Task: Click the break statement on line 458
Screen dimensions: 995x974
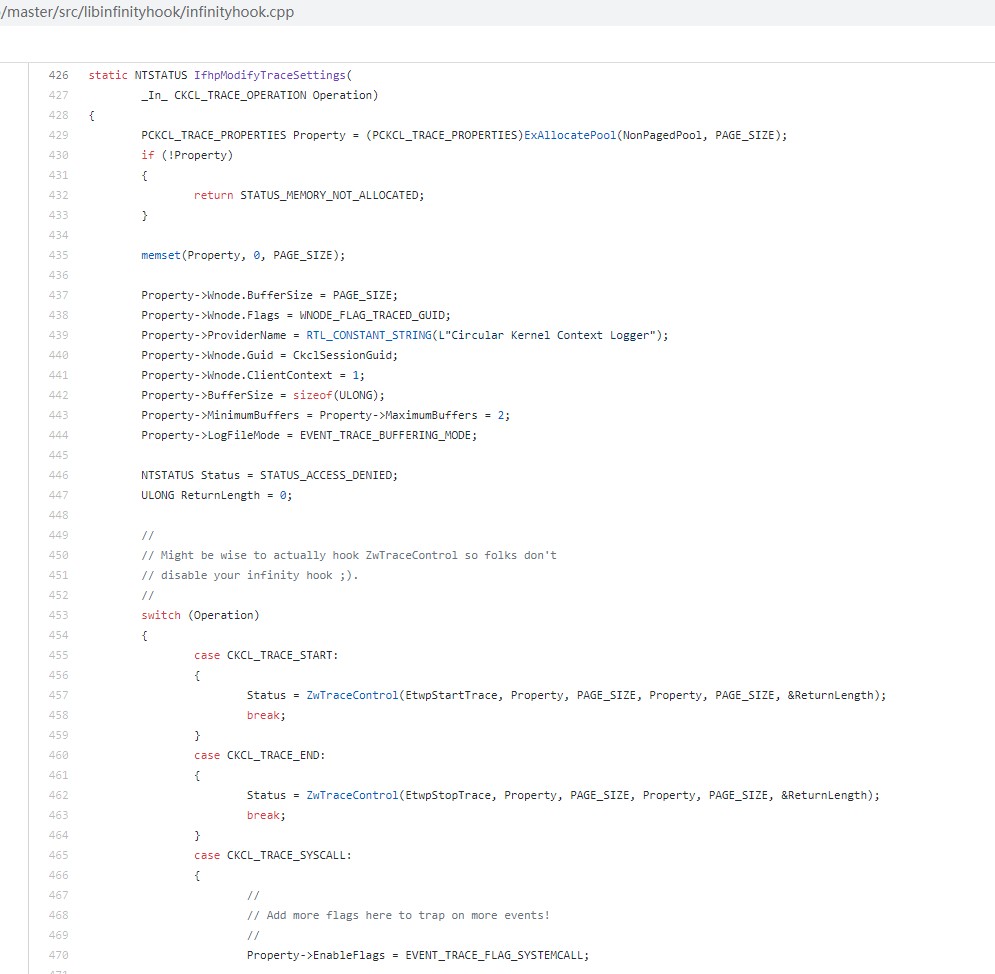Action: click(266, 715)
